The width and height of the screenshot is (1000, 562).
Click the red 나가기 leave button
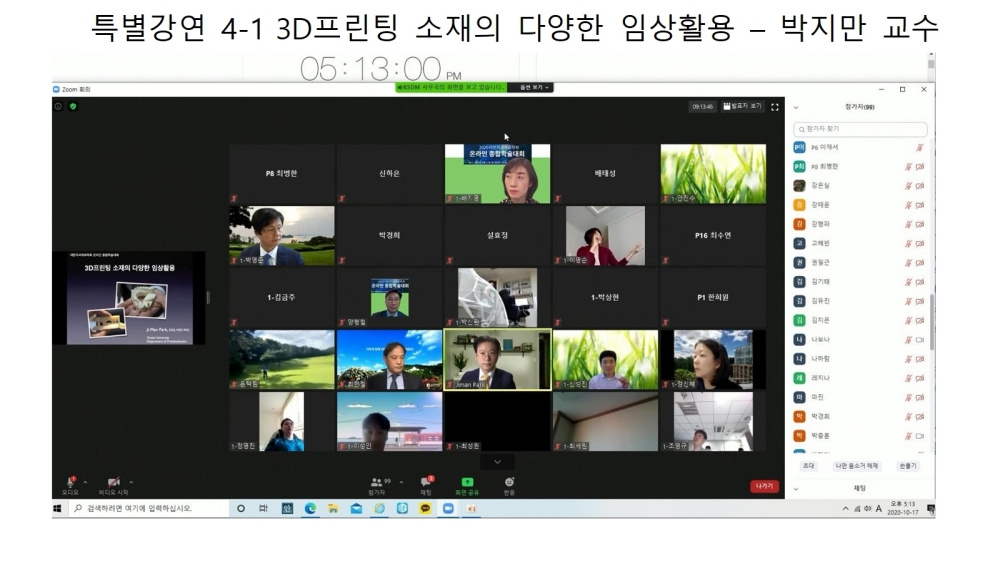pos(764,486)
